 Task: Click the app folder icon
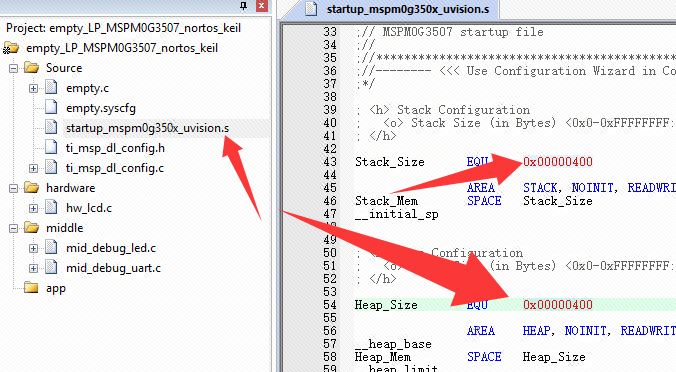(x=31, y=288)
